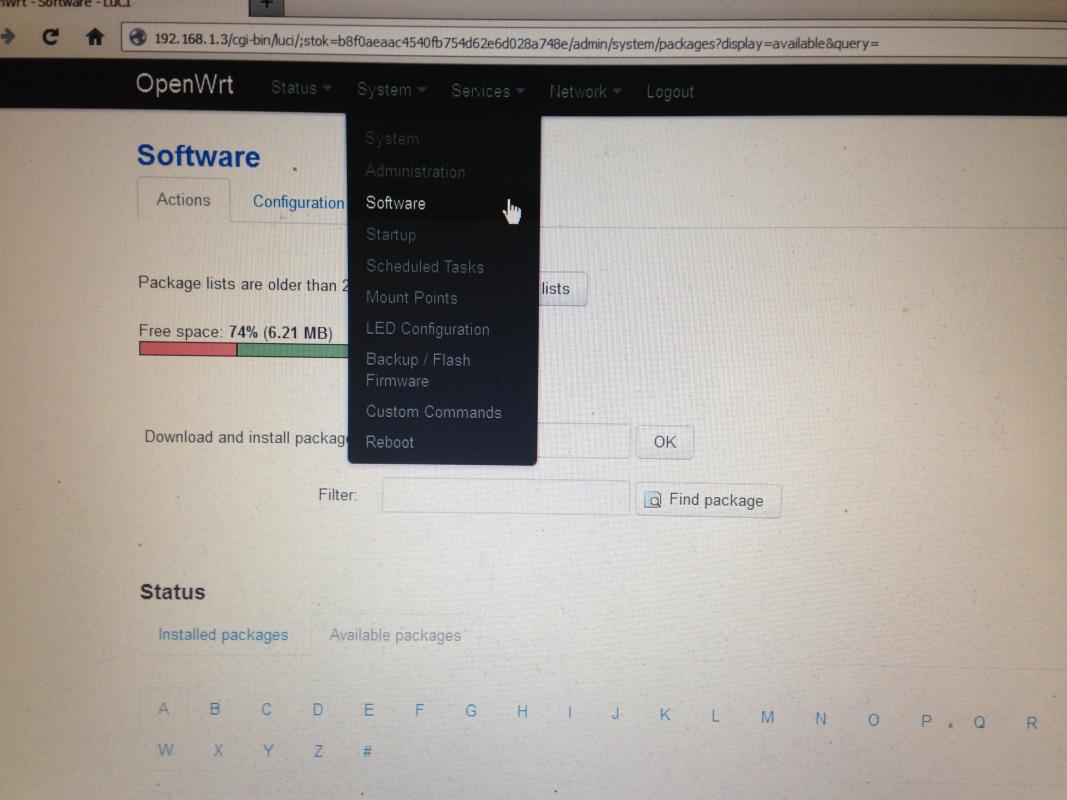
Task: Click the globe site info icon
Action: [x=138, y=37]
